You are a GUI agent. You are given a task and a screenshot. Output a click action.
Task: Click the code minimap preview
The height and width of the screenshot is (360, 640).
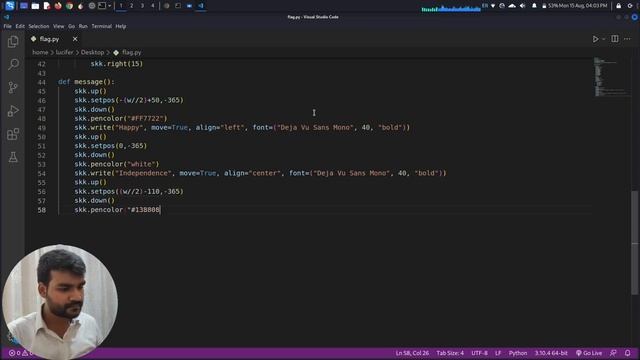(x=611, y=77)
